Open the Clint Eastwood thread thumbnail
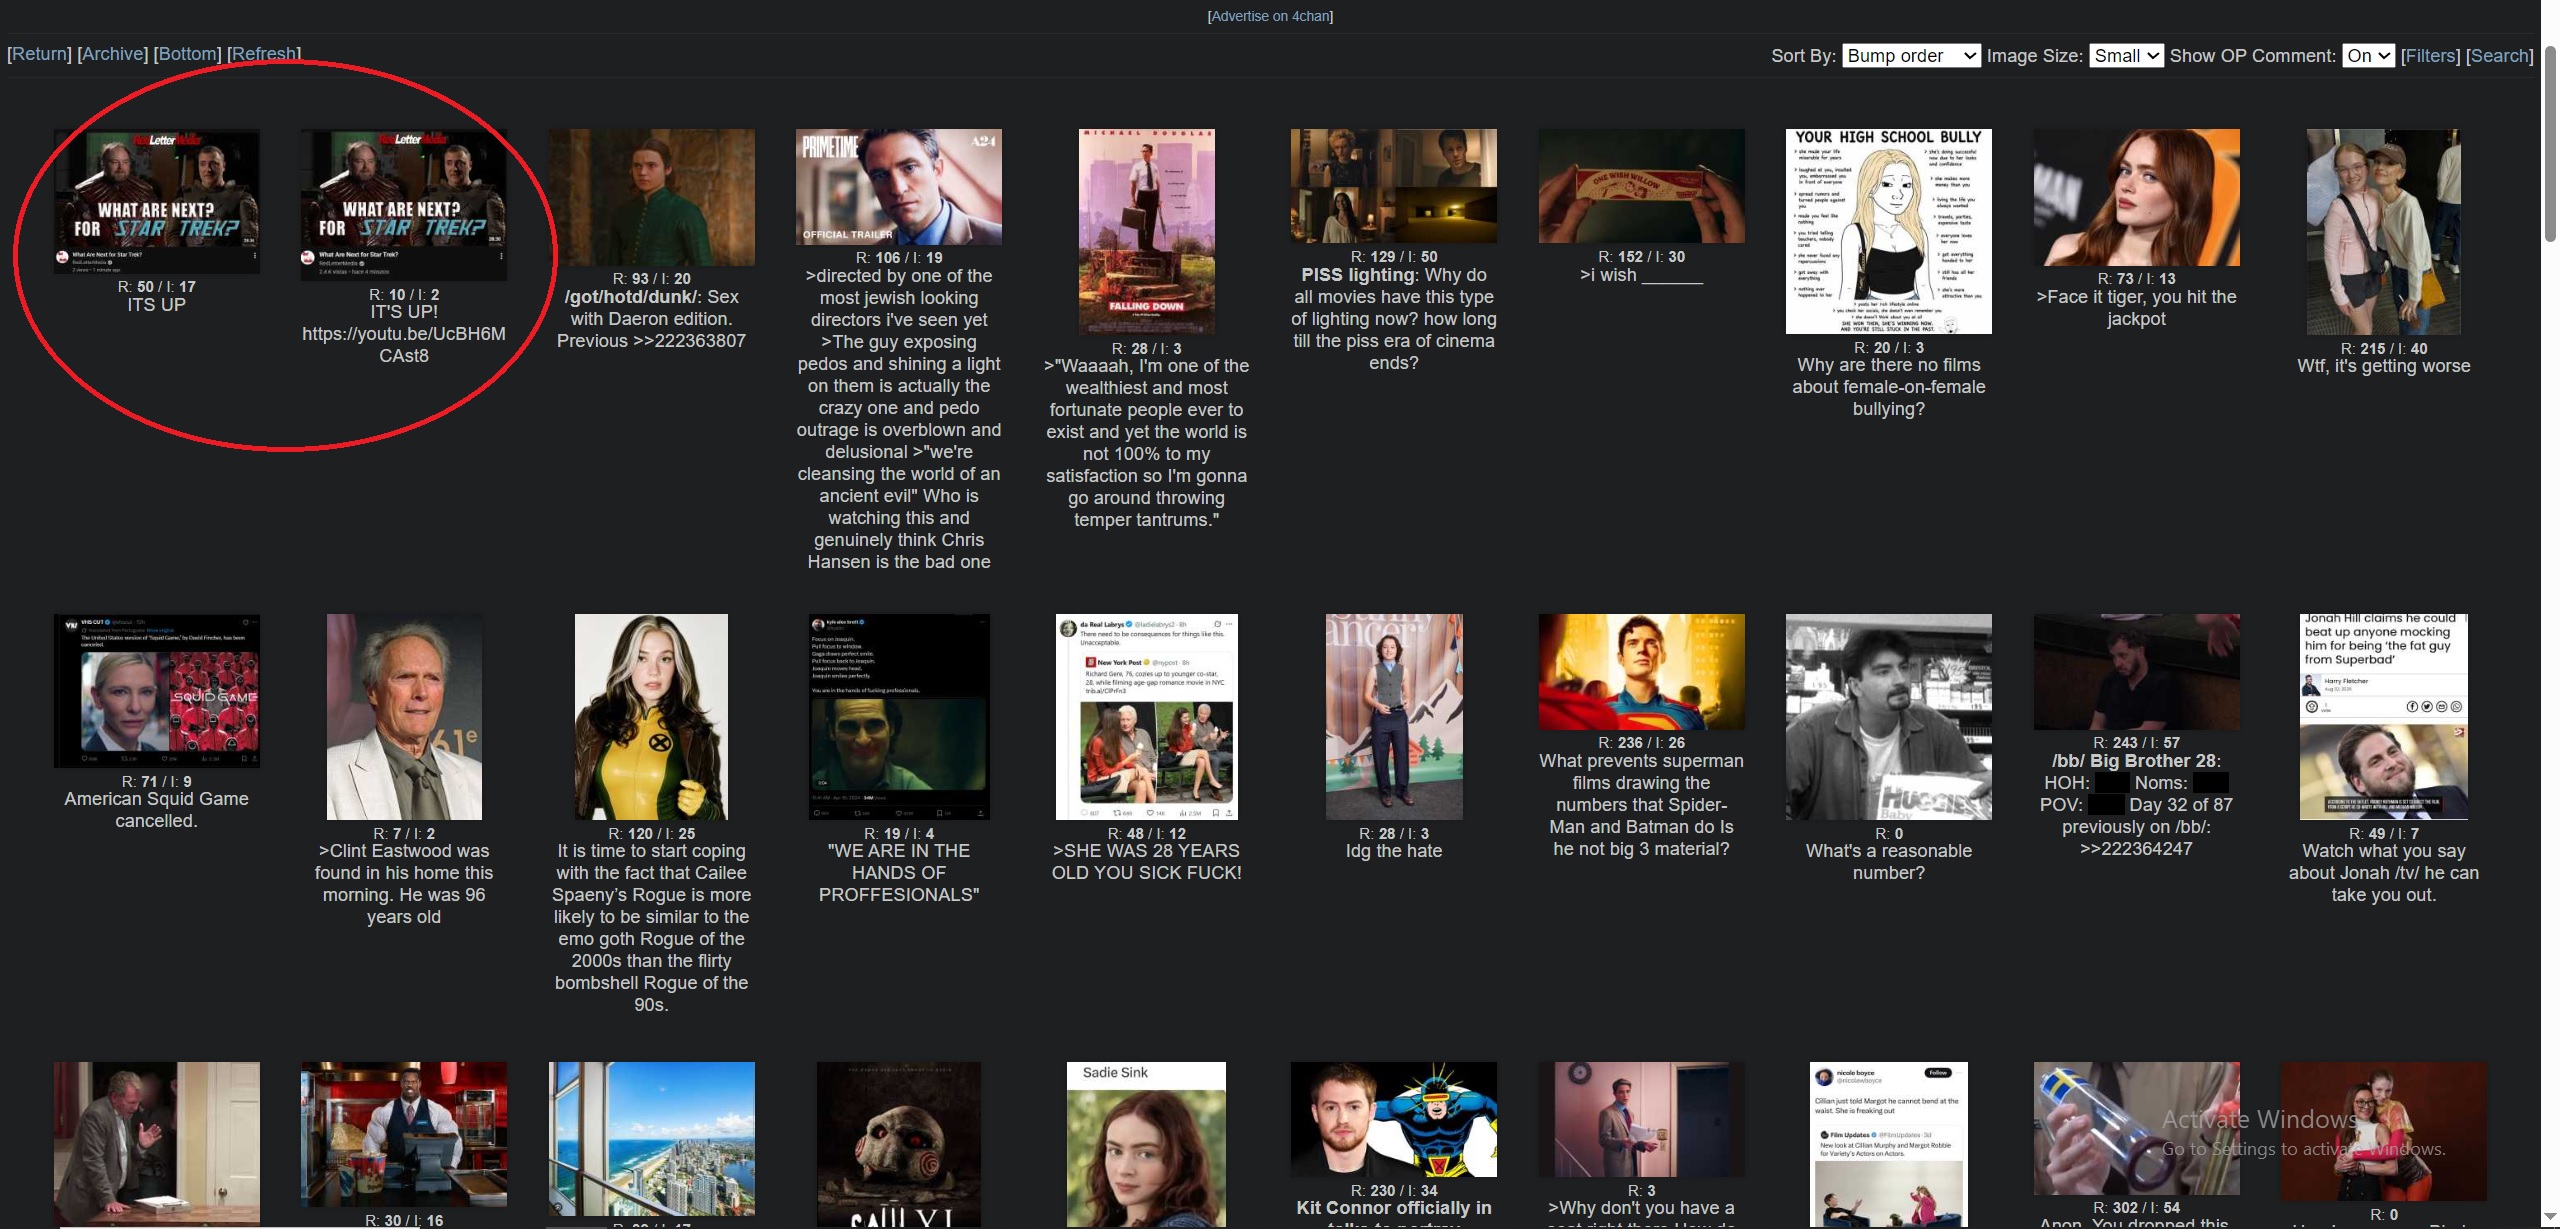The height and width of the screenshot is (1229, 2560). click(x=404, y=717)
